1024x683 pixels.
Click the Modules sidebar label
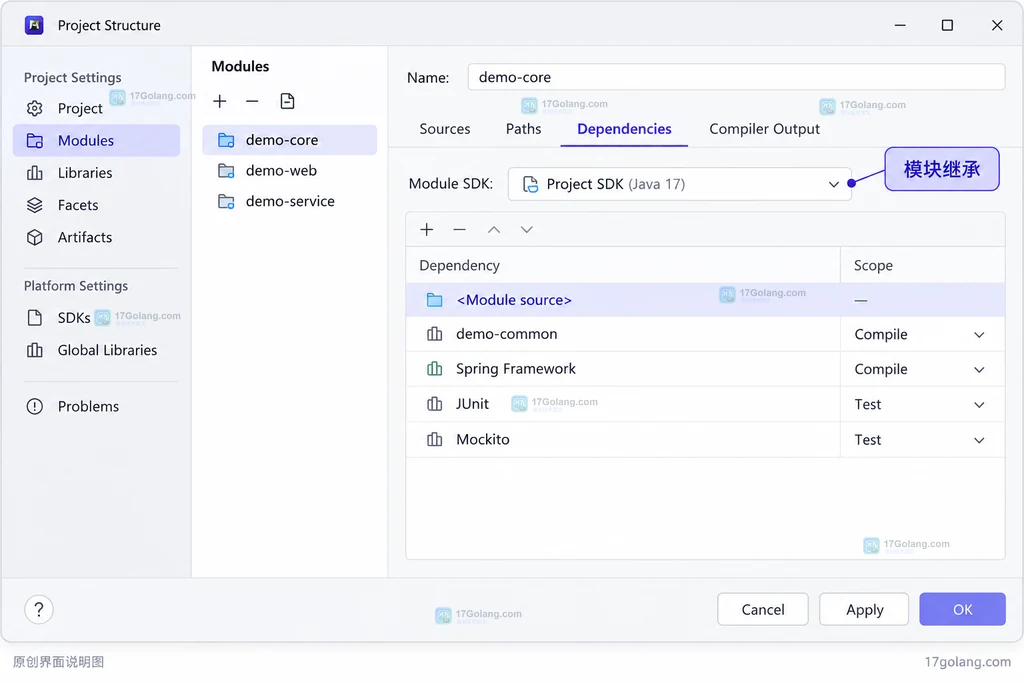coord(86,140)
